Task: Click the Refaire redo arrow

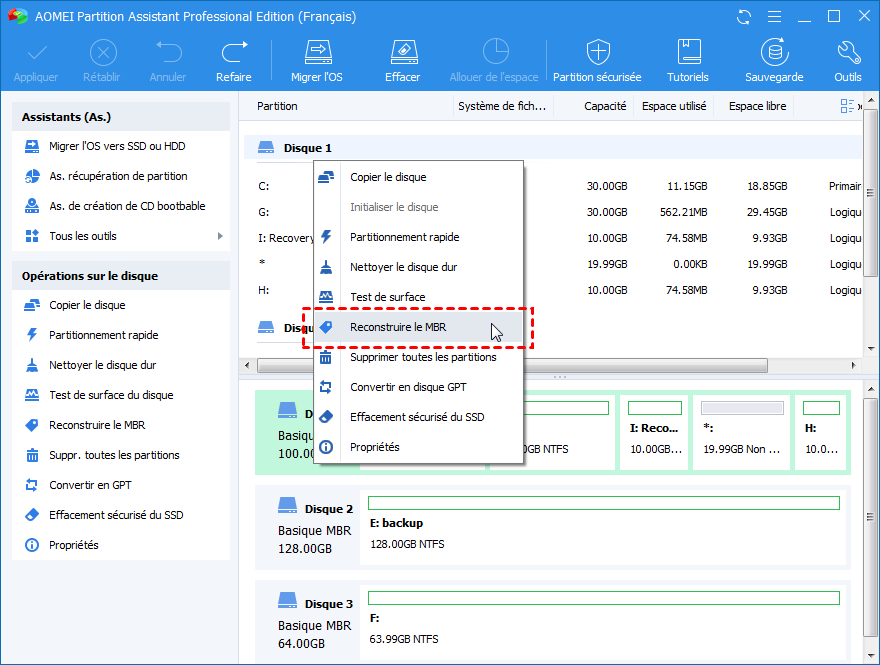Action: coord(234,52)
